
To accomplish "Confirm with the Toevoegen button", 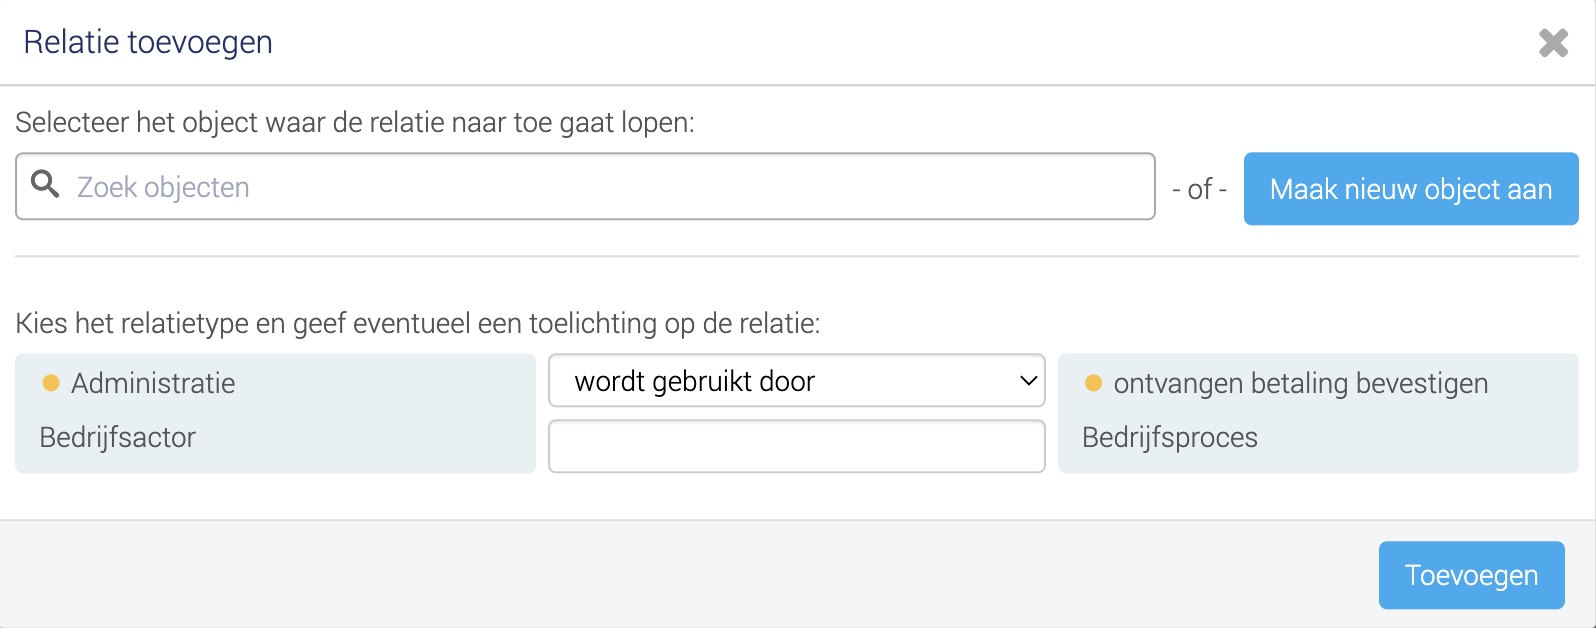I will [x=1471, y=575].
